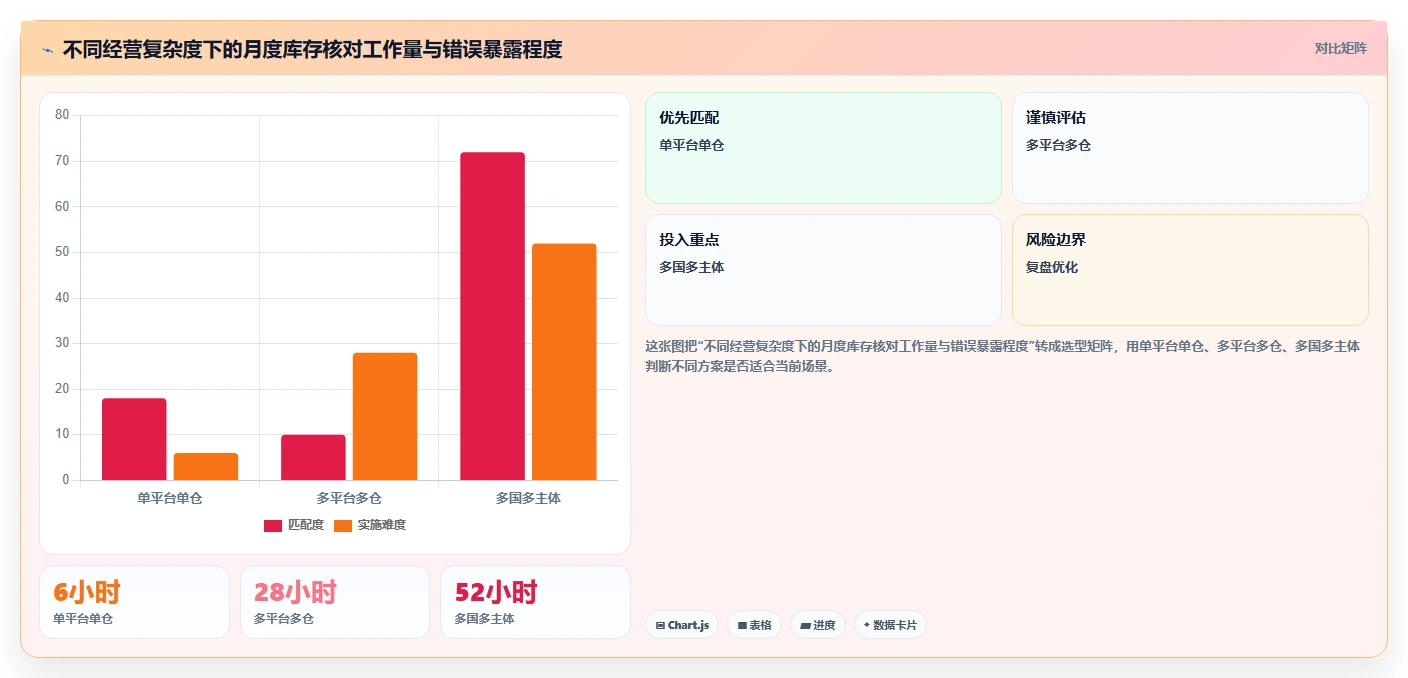Click the icon inside the Chart.js chip
The height and width of the screenshot is (678, 1408).
click(x=660, y=625)
